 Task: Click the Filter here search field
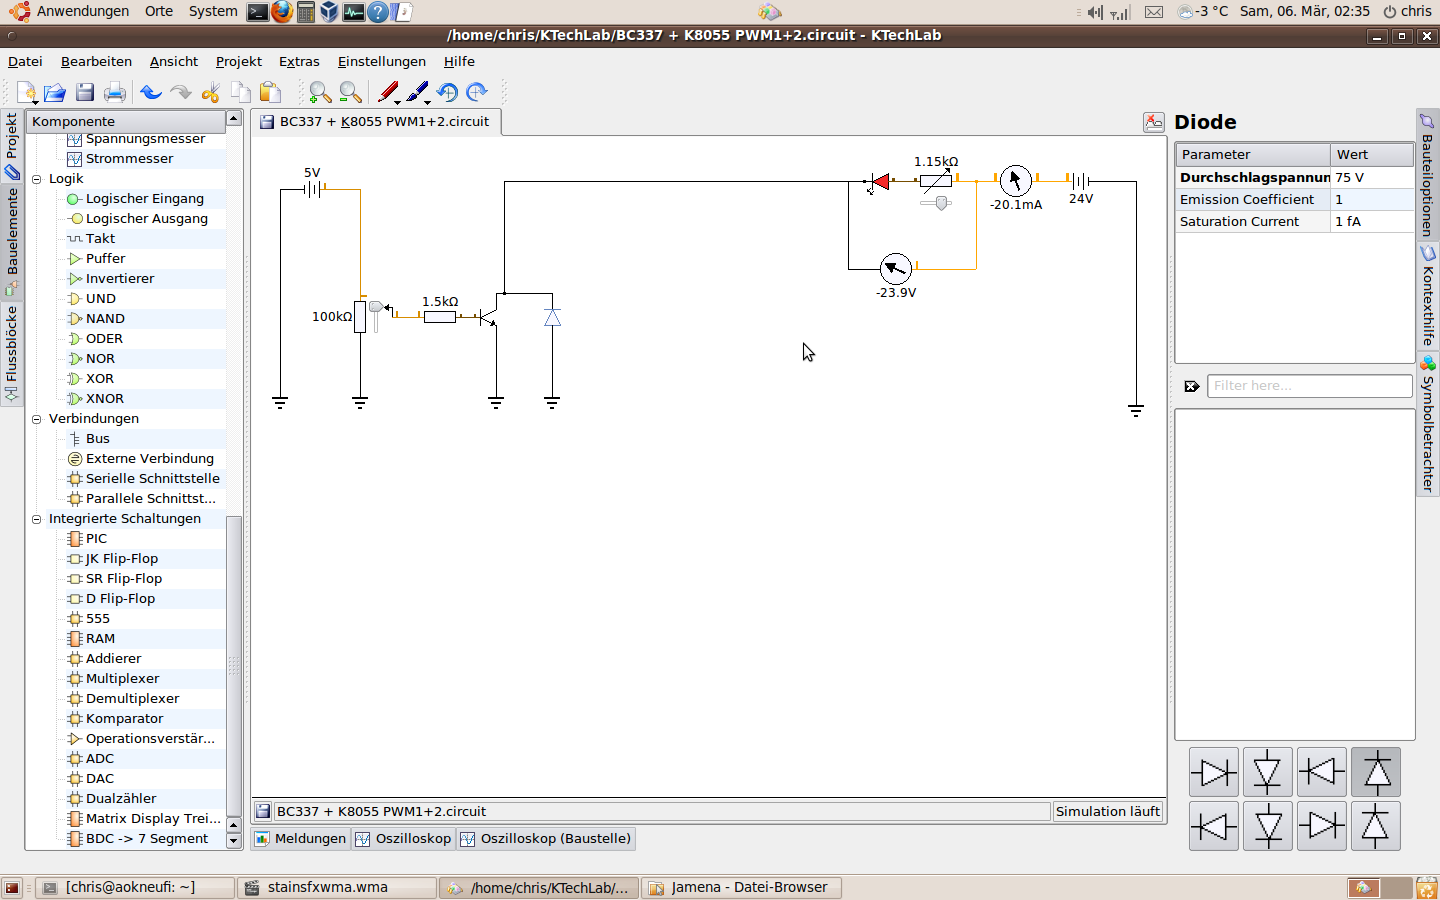point(1310,386)
